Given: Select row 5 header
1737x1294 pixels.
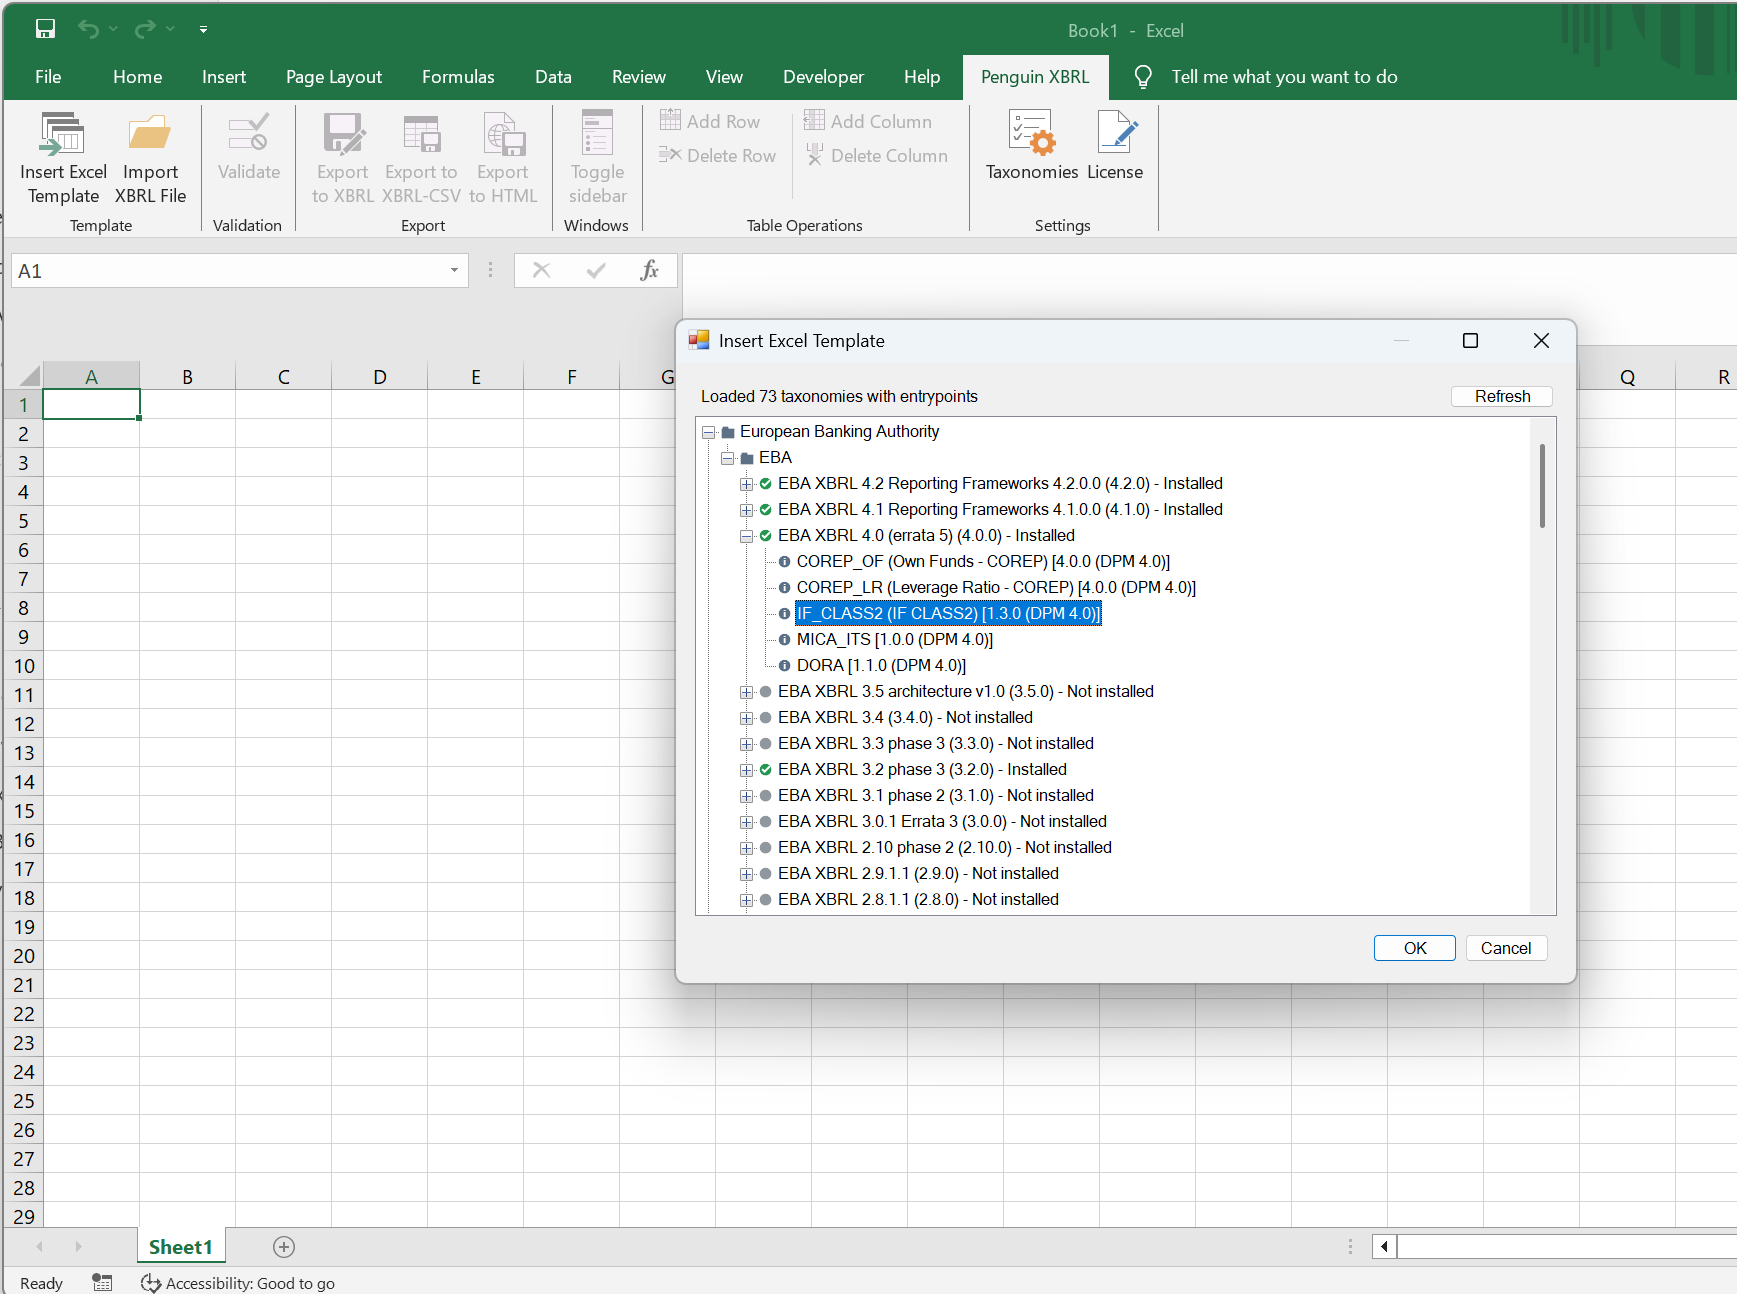Looking at the screenshot, I should point(23,521).
